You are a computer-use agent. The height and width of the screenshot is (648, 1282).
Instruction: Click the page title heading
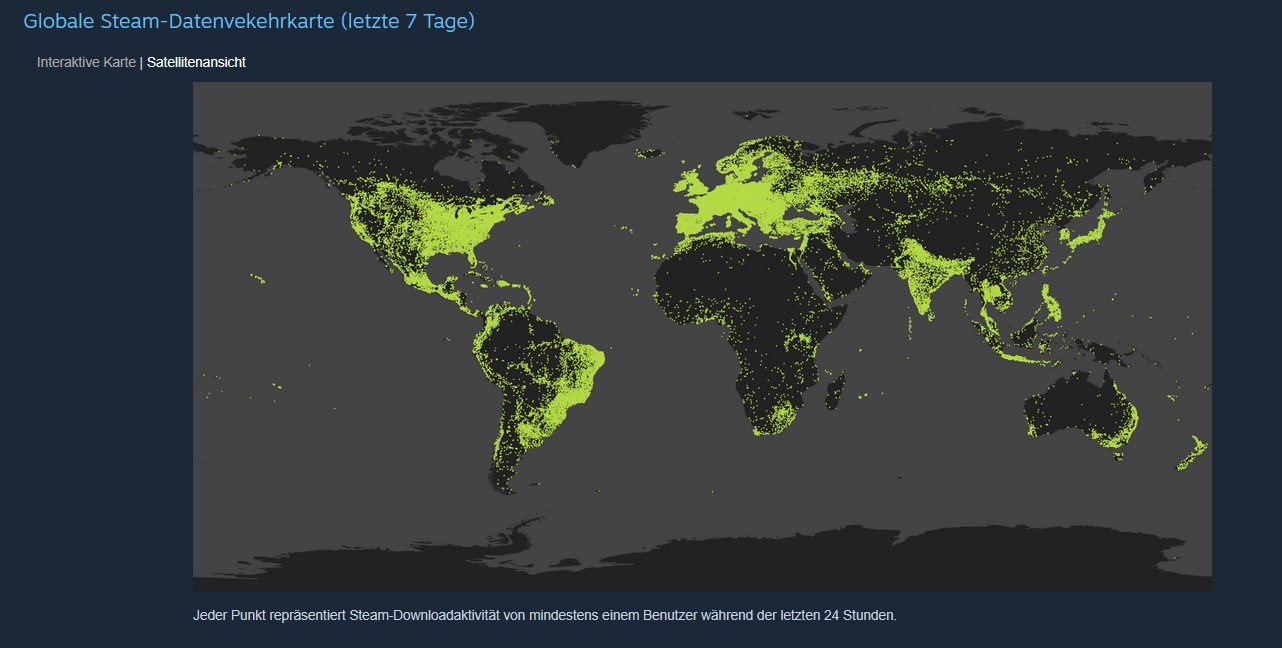250,20
